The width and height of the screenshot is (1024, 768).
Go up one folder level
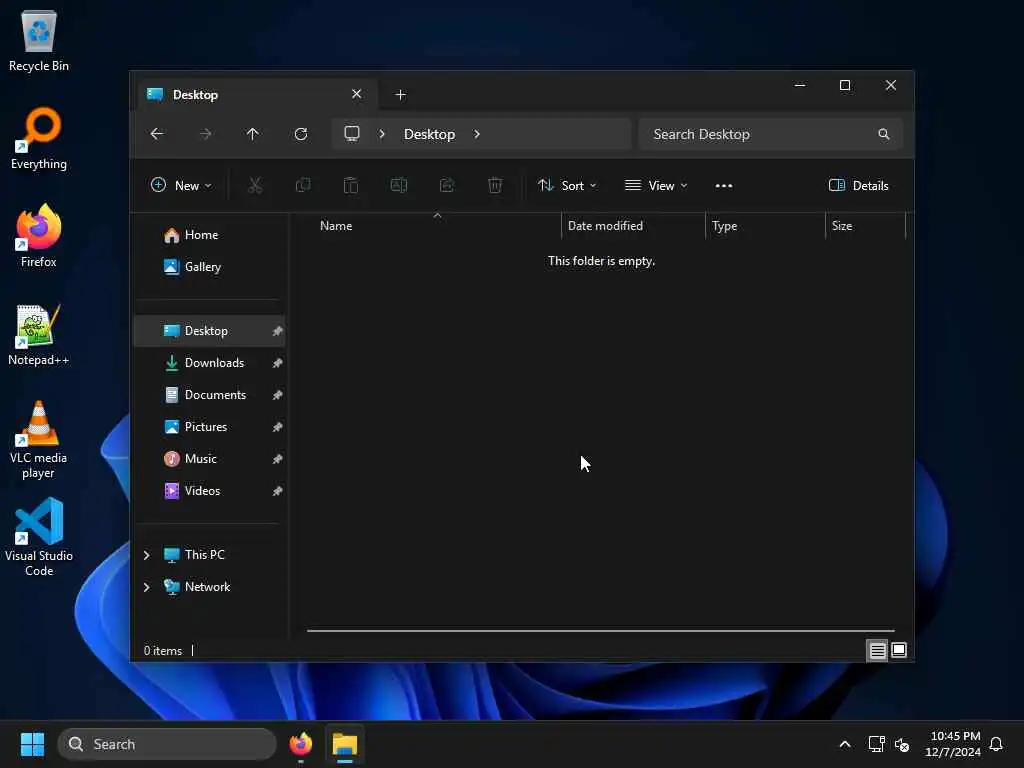coord(253,134)
